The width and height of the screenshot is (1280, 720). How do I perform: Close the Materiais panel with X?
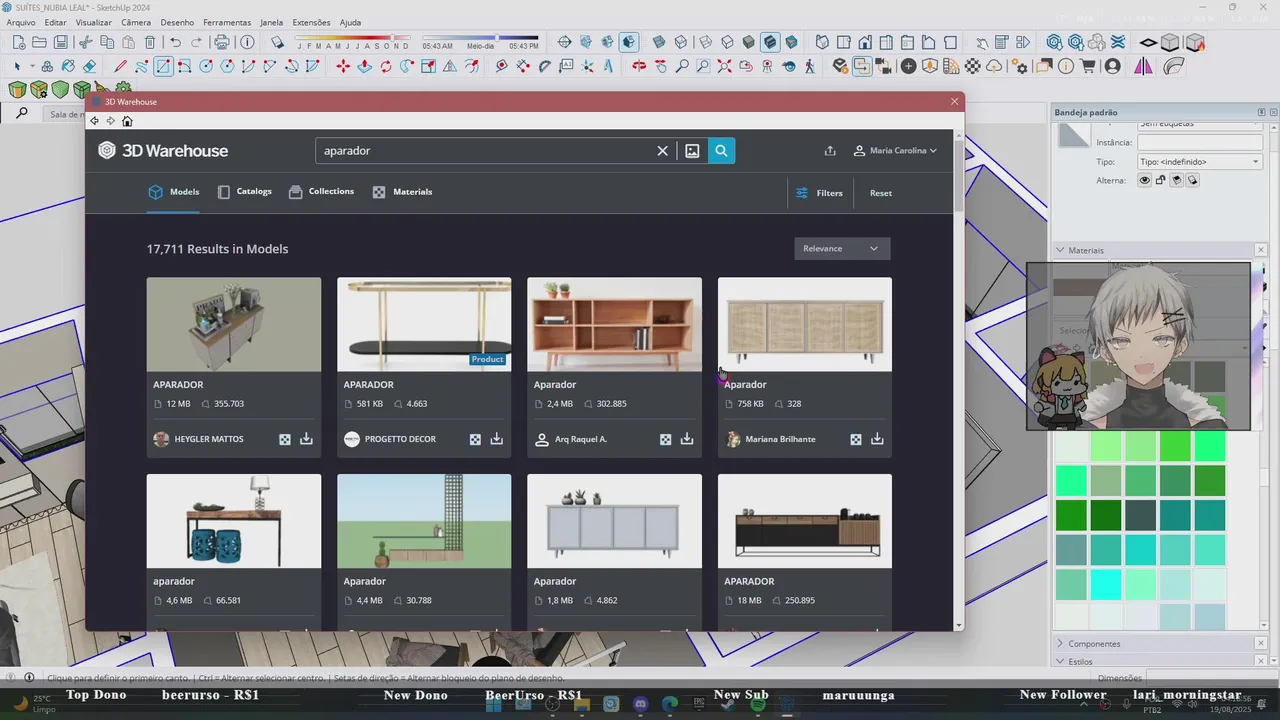point(1260,250)
